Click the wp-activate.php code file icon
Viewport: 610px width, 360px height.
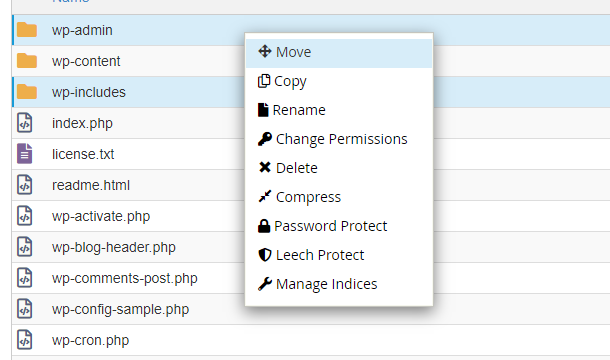[25, 216]
